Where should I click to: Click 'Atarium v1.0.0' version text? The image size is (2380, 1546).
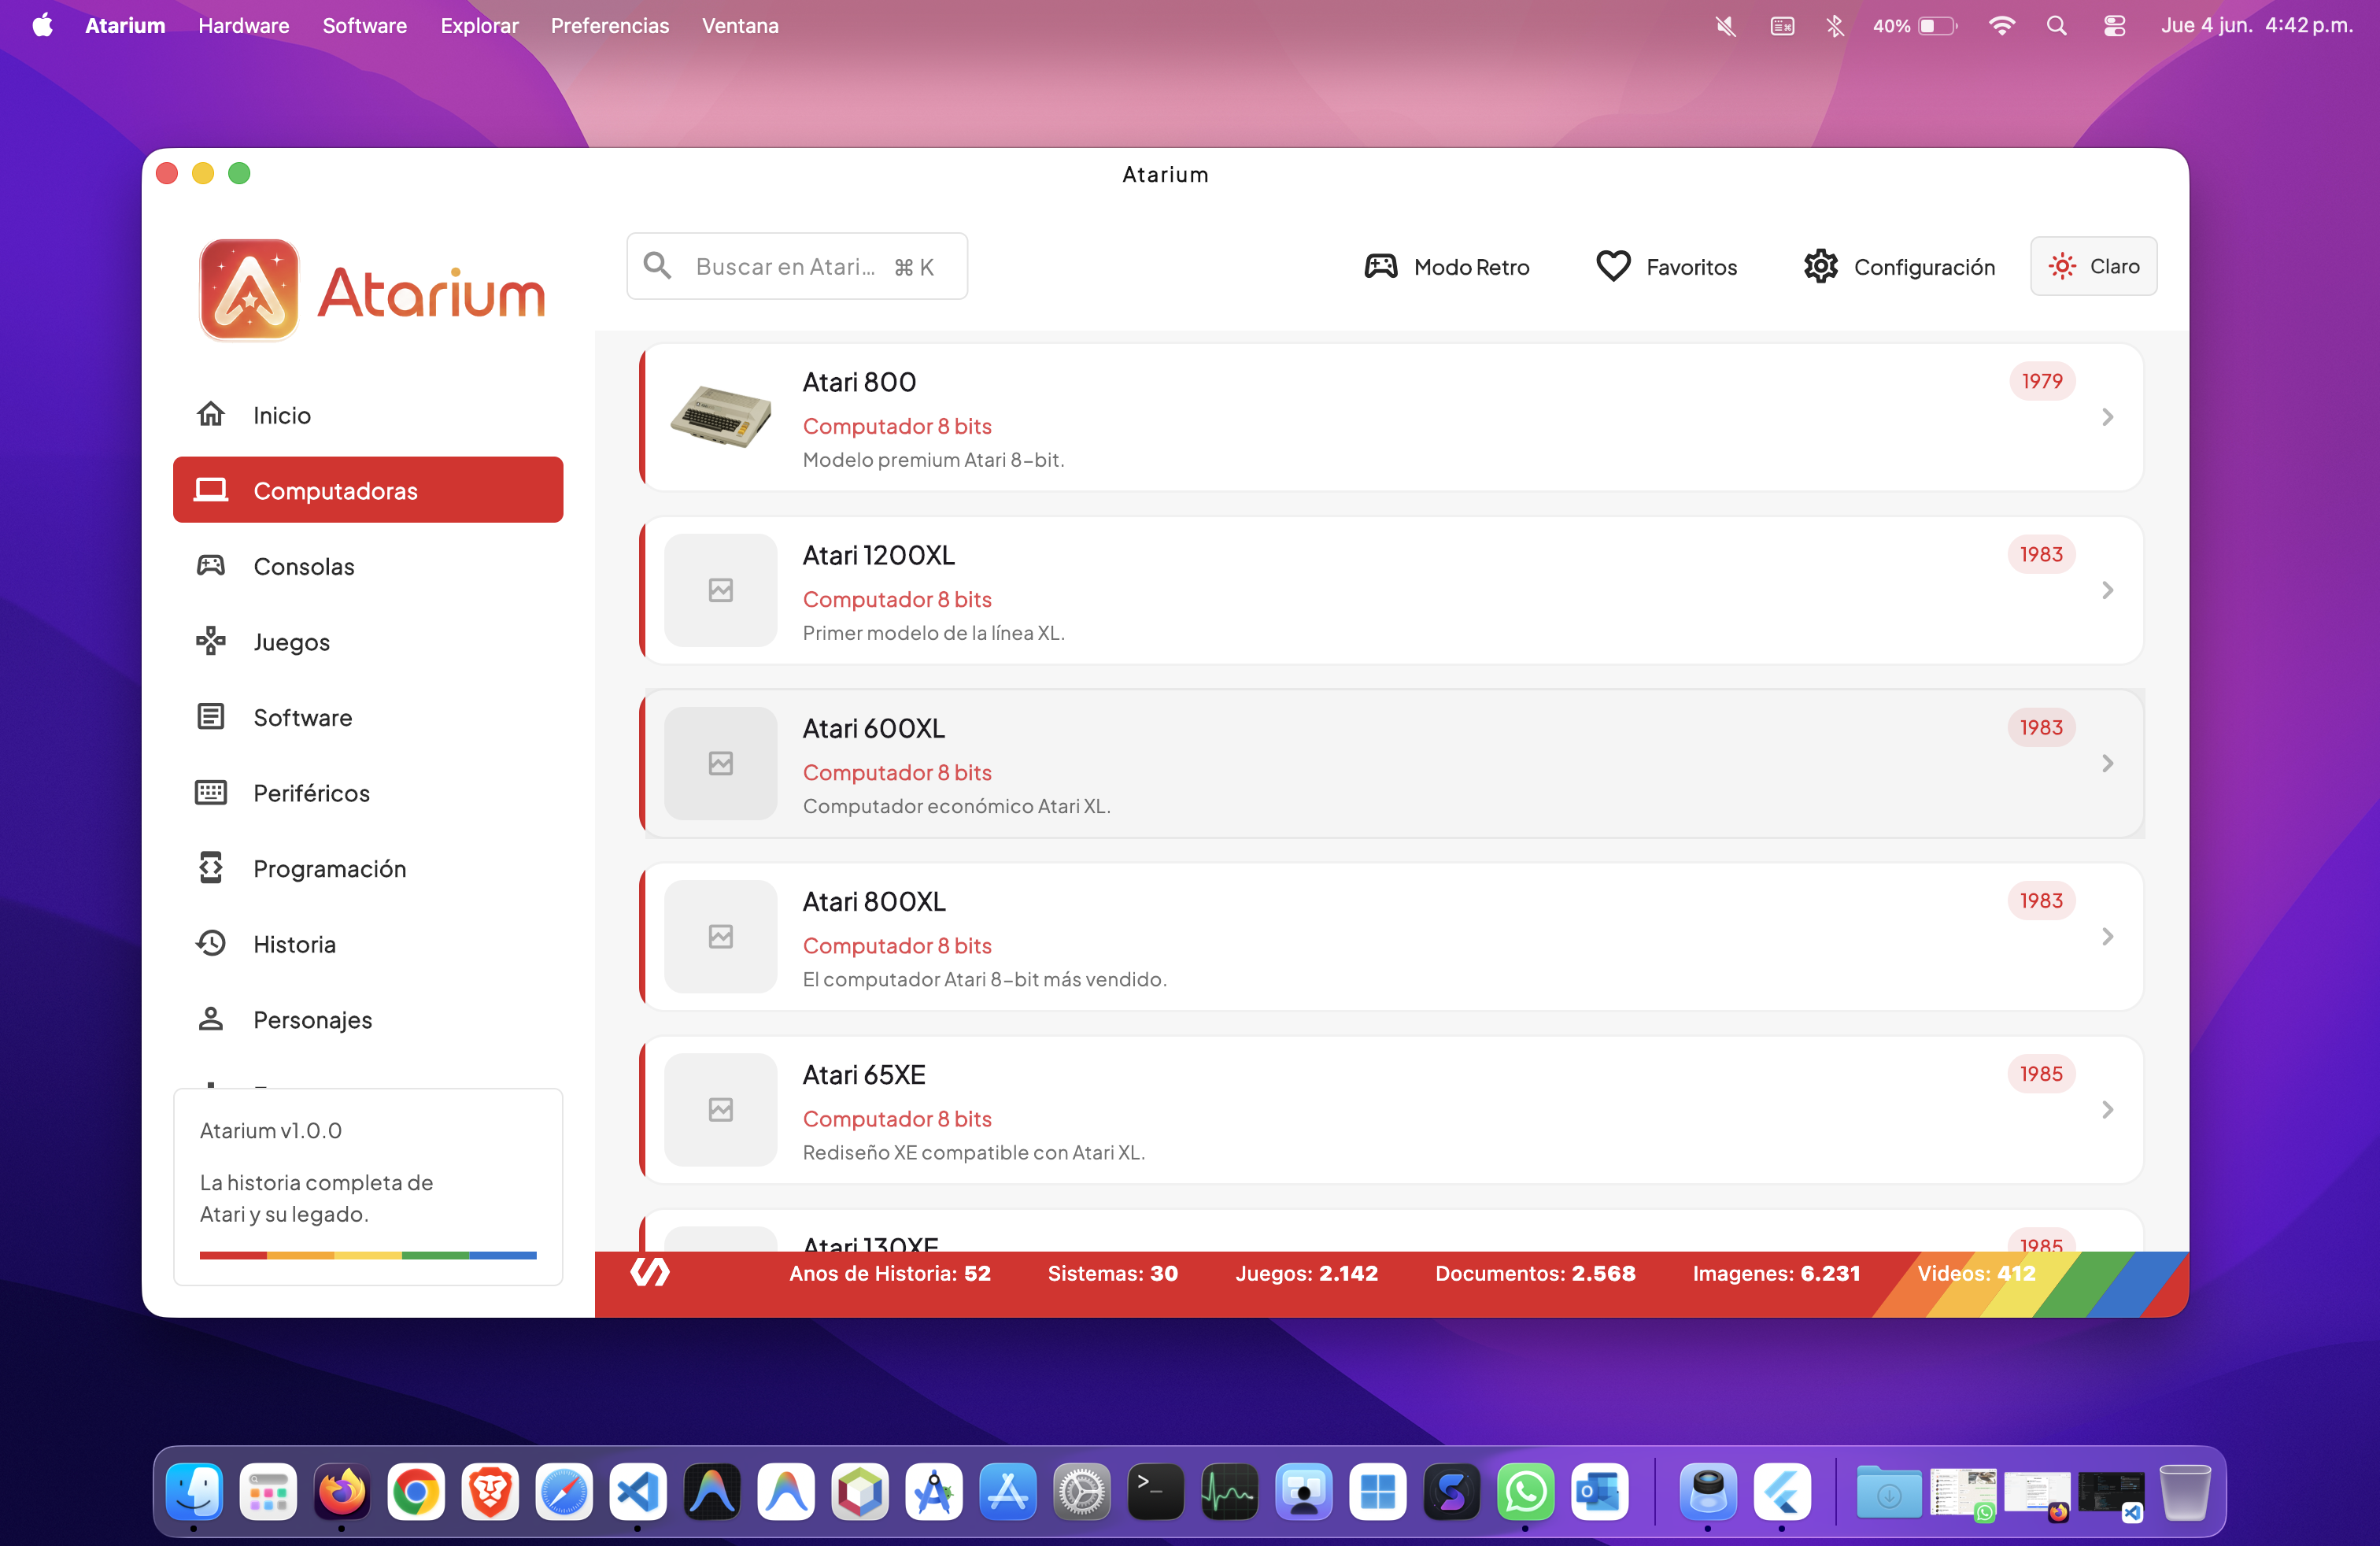[x=270, y=1130]
